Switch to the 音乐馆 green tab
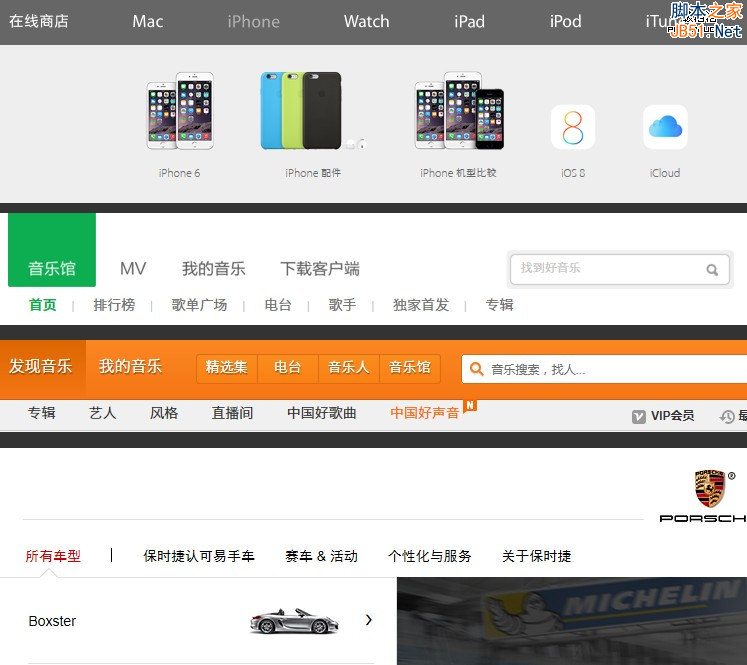This screenshot has height=665, width=747. (52, 268)
